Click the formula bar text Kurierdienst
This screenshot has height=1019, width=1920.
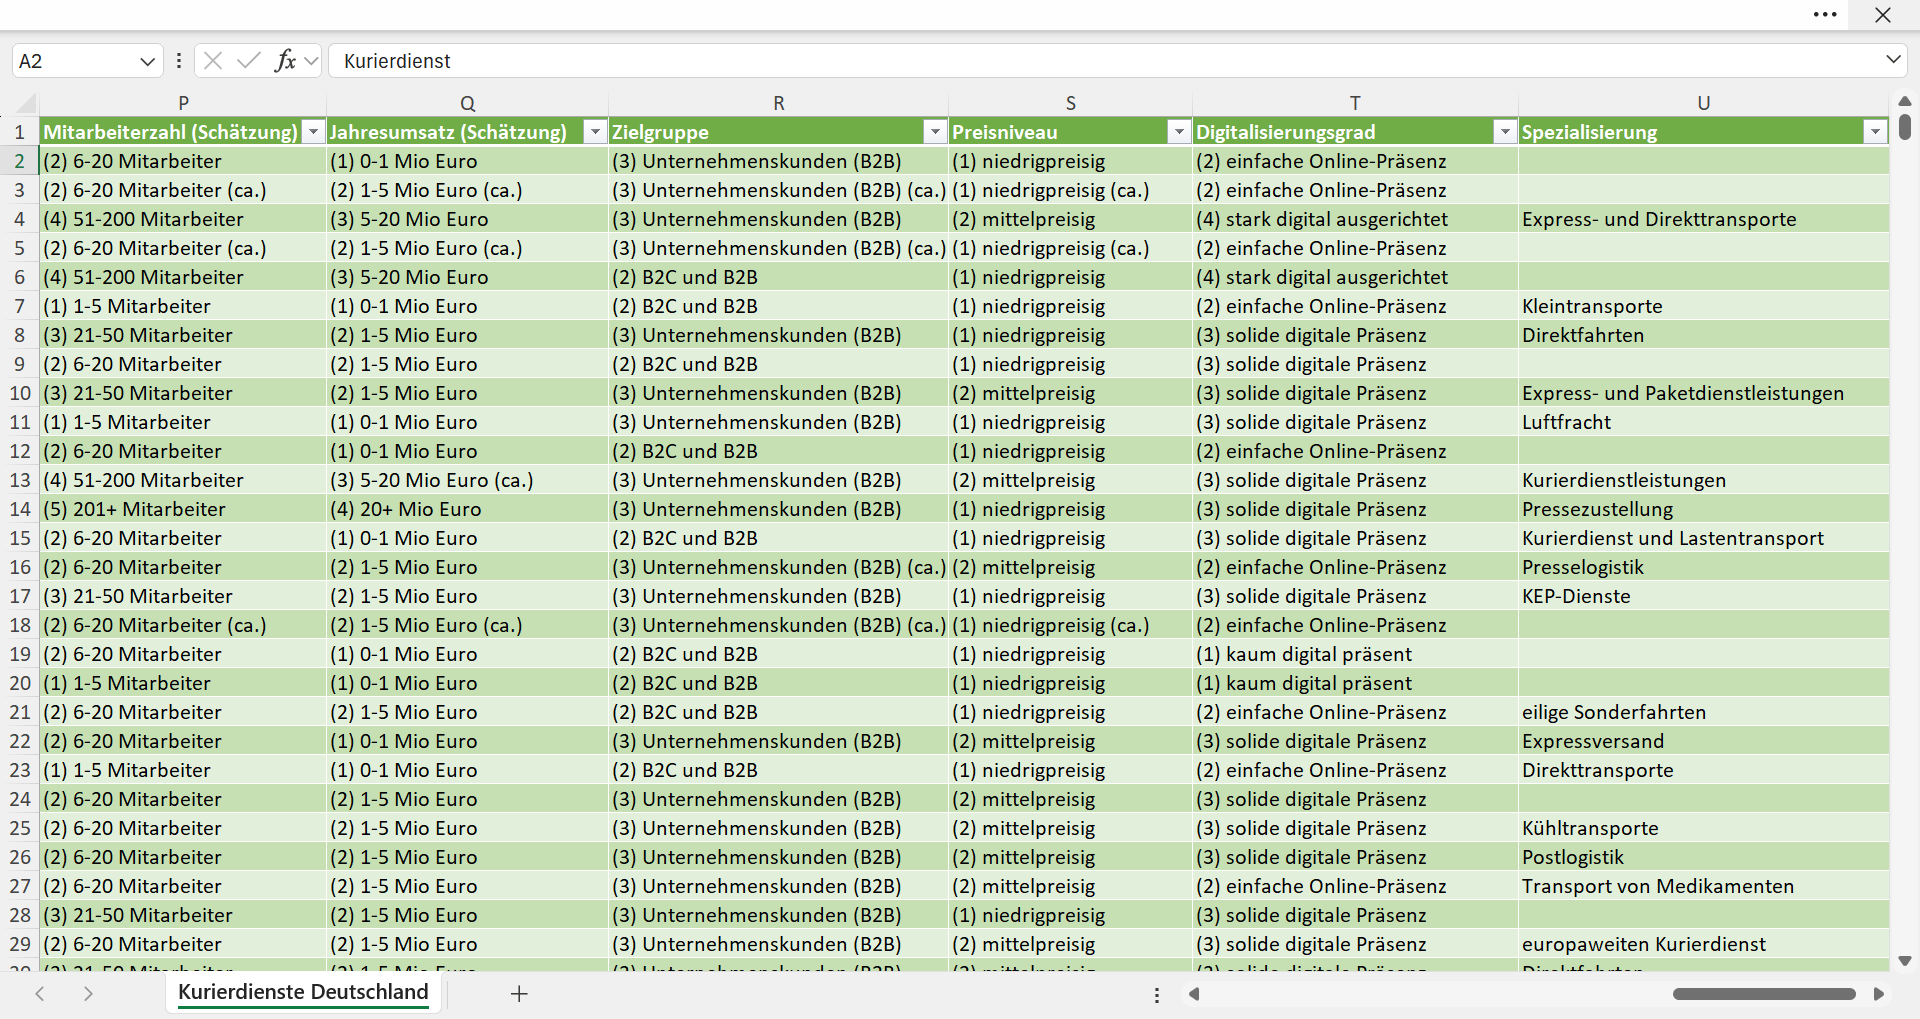[397, 61]
